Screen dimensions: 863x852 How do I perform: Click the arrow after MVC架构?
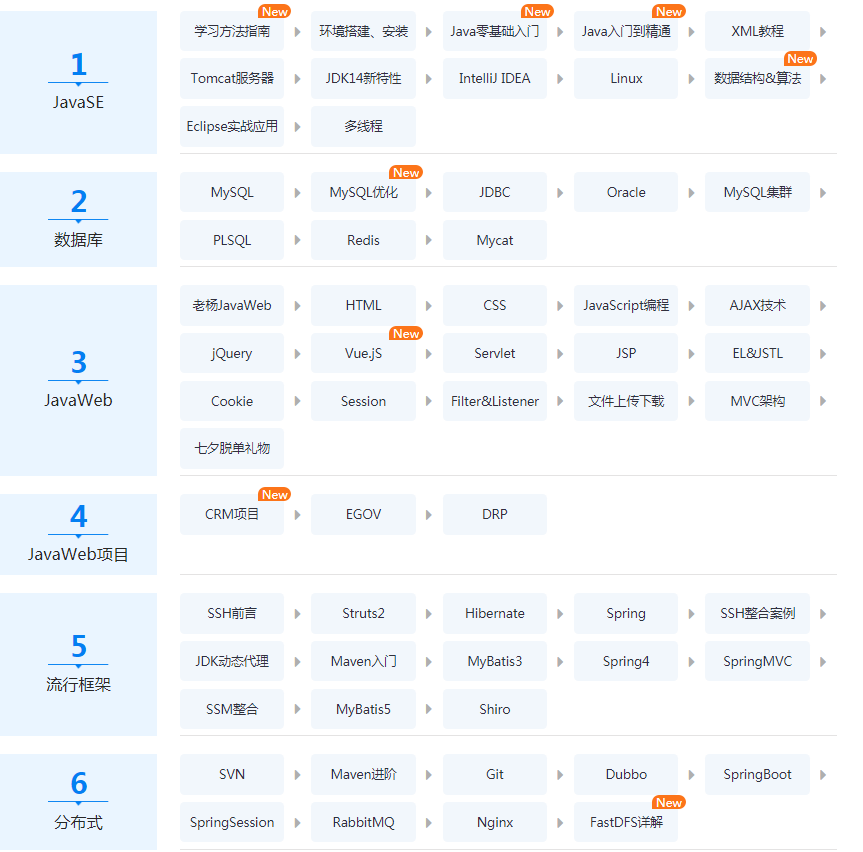tap(823, 401)
